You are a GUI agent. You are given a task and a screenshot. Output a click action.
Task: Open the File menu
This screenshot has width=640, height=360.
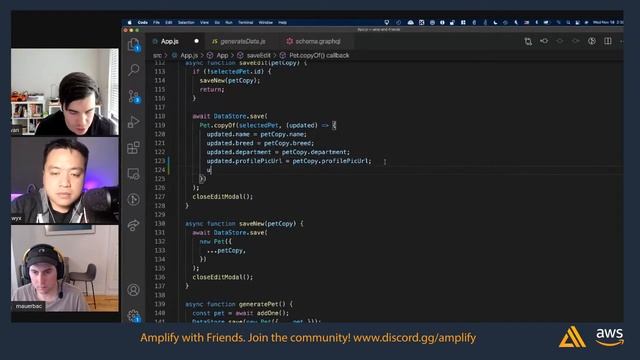tap(156, 22)
